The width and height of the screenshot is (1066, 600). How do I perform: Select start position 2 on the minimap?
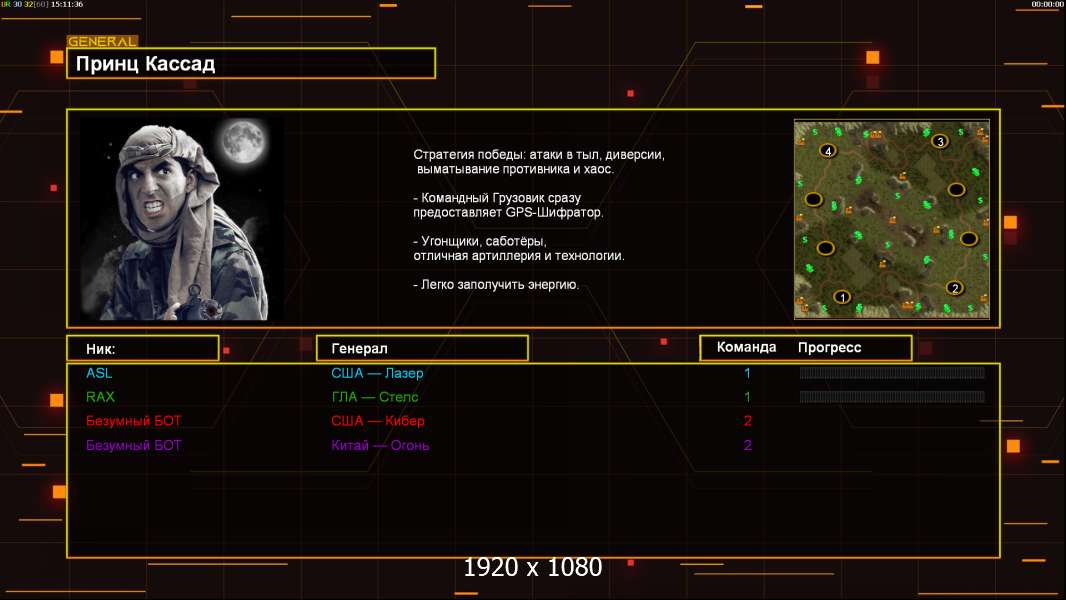[x=954, y=288]
